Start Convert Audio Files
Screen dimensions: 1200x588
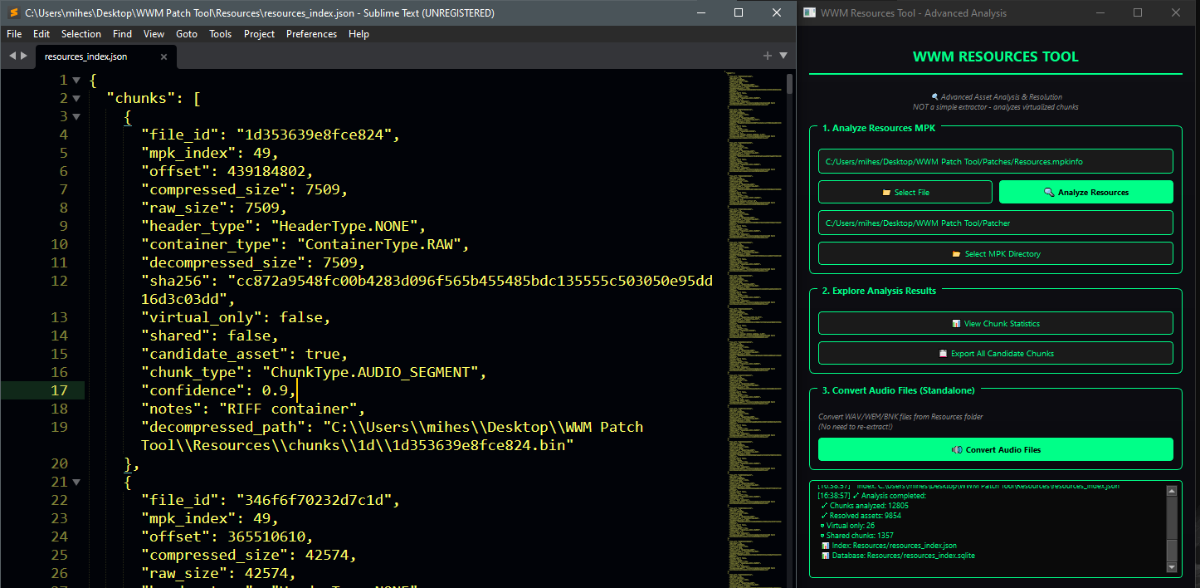pos(995,450)
